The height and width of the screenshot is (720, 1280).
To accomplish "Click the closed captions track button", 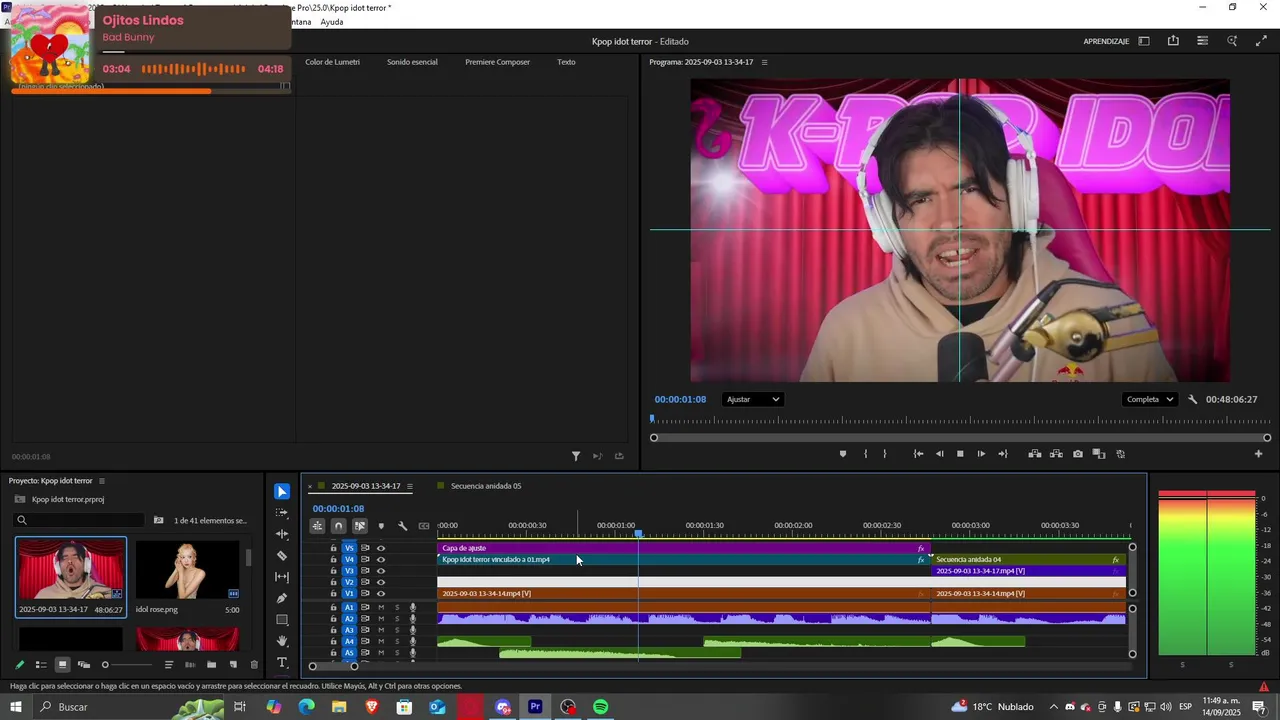I will pos(424,526).
